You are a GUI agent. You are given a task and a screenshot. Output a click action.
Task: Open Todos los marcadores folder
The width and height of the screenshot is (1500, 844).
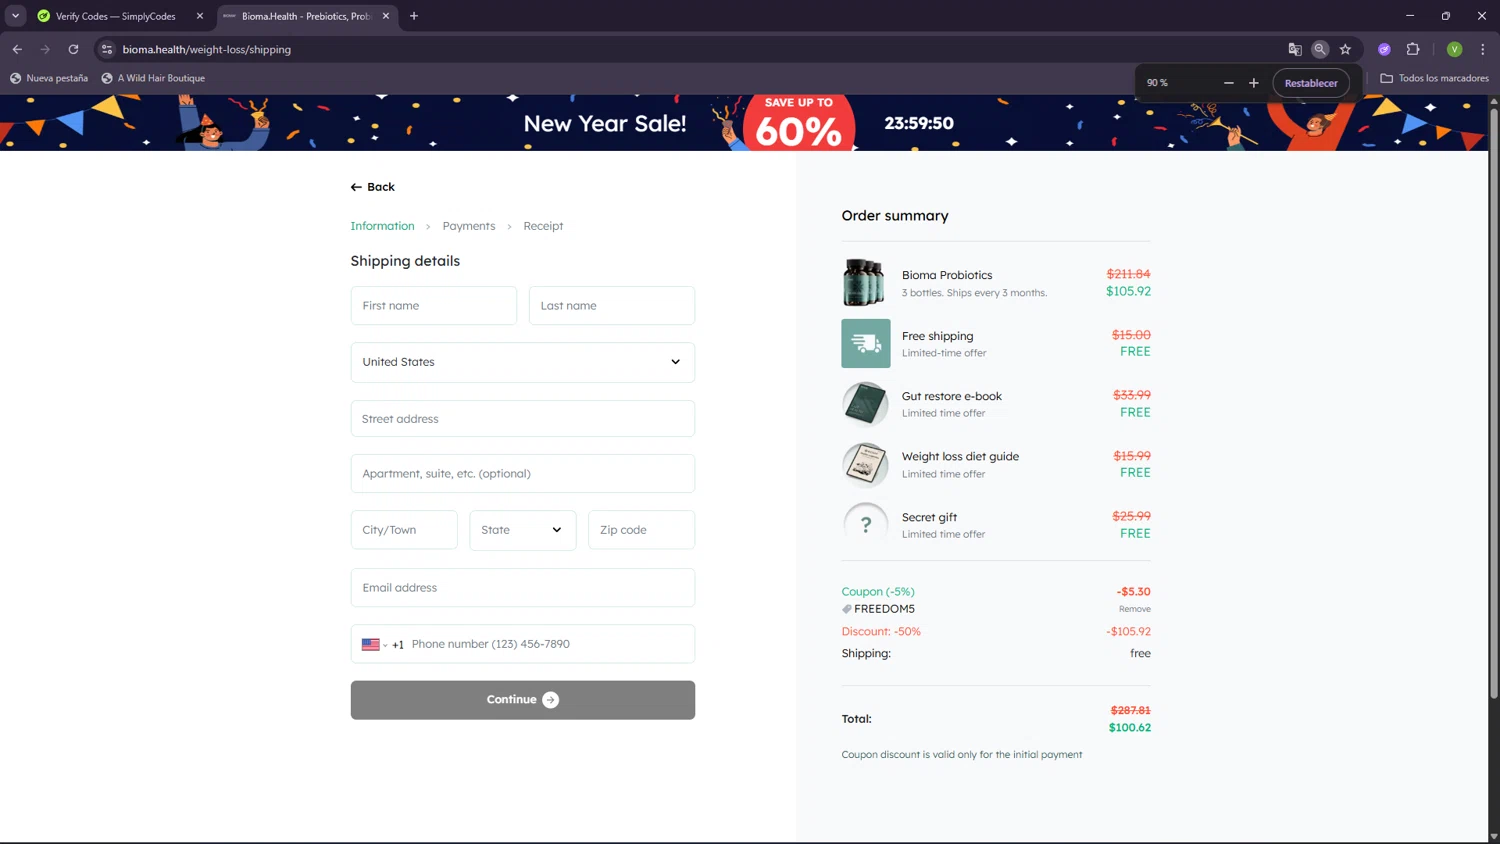click(x=1434, y=78)
